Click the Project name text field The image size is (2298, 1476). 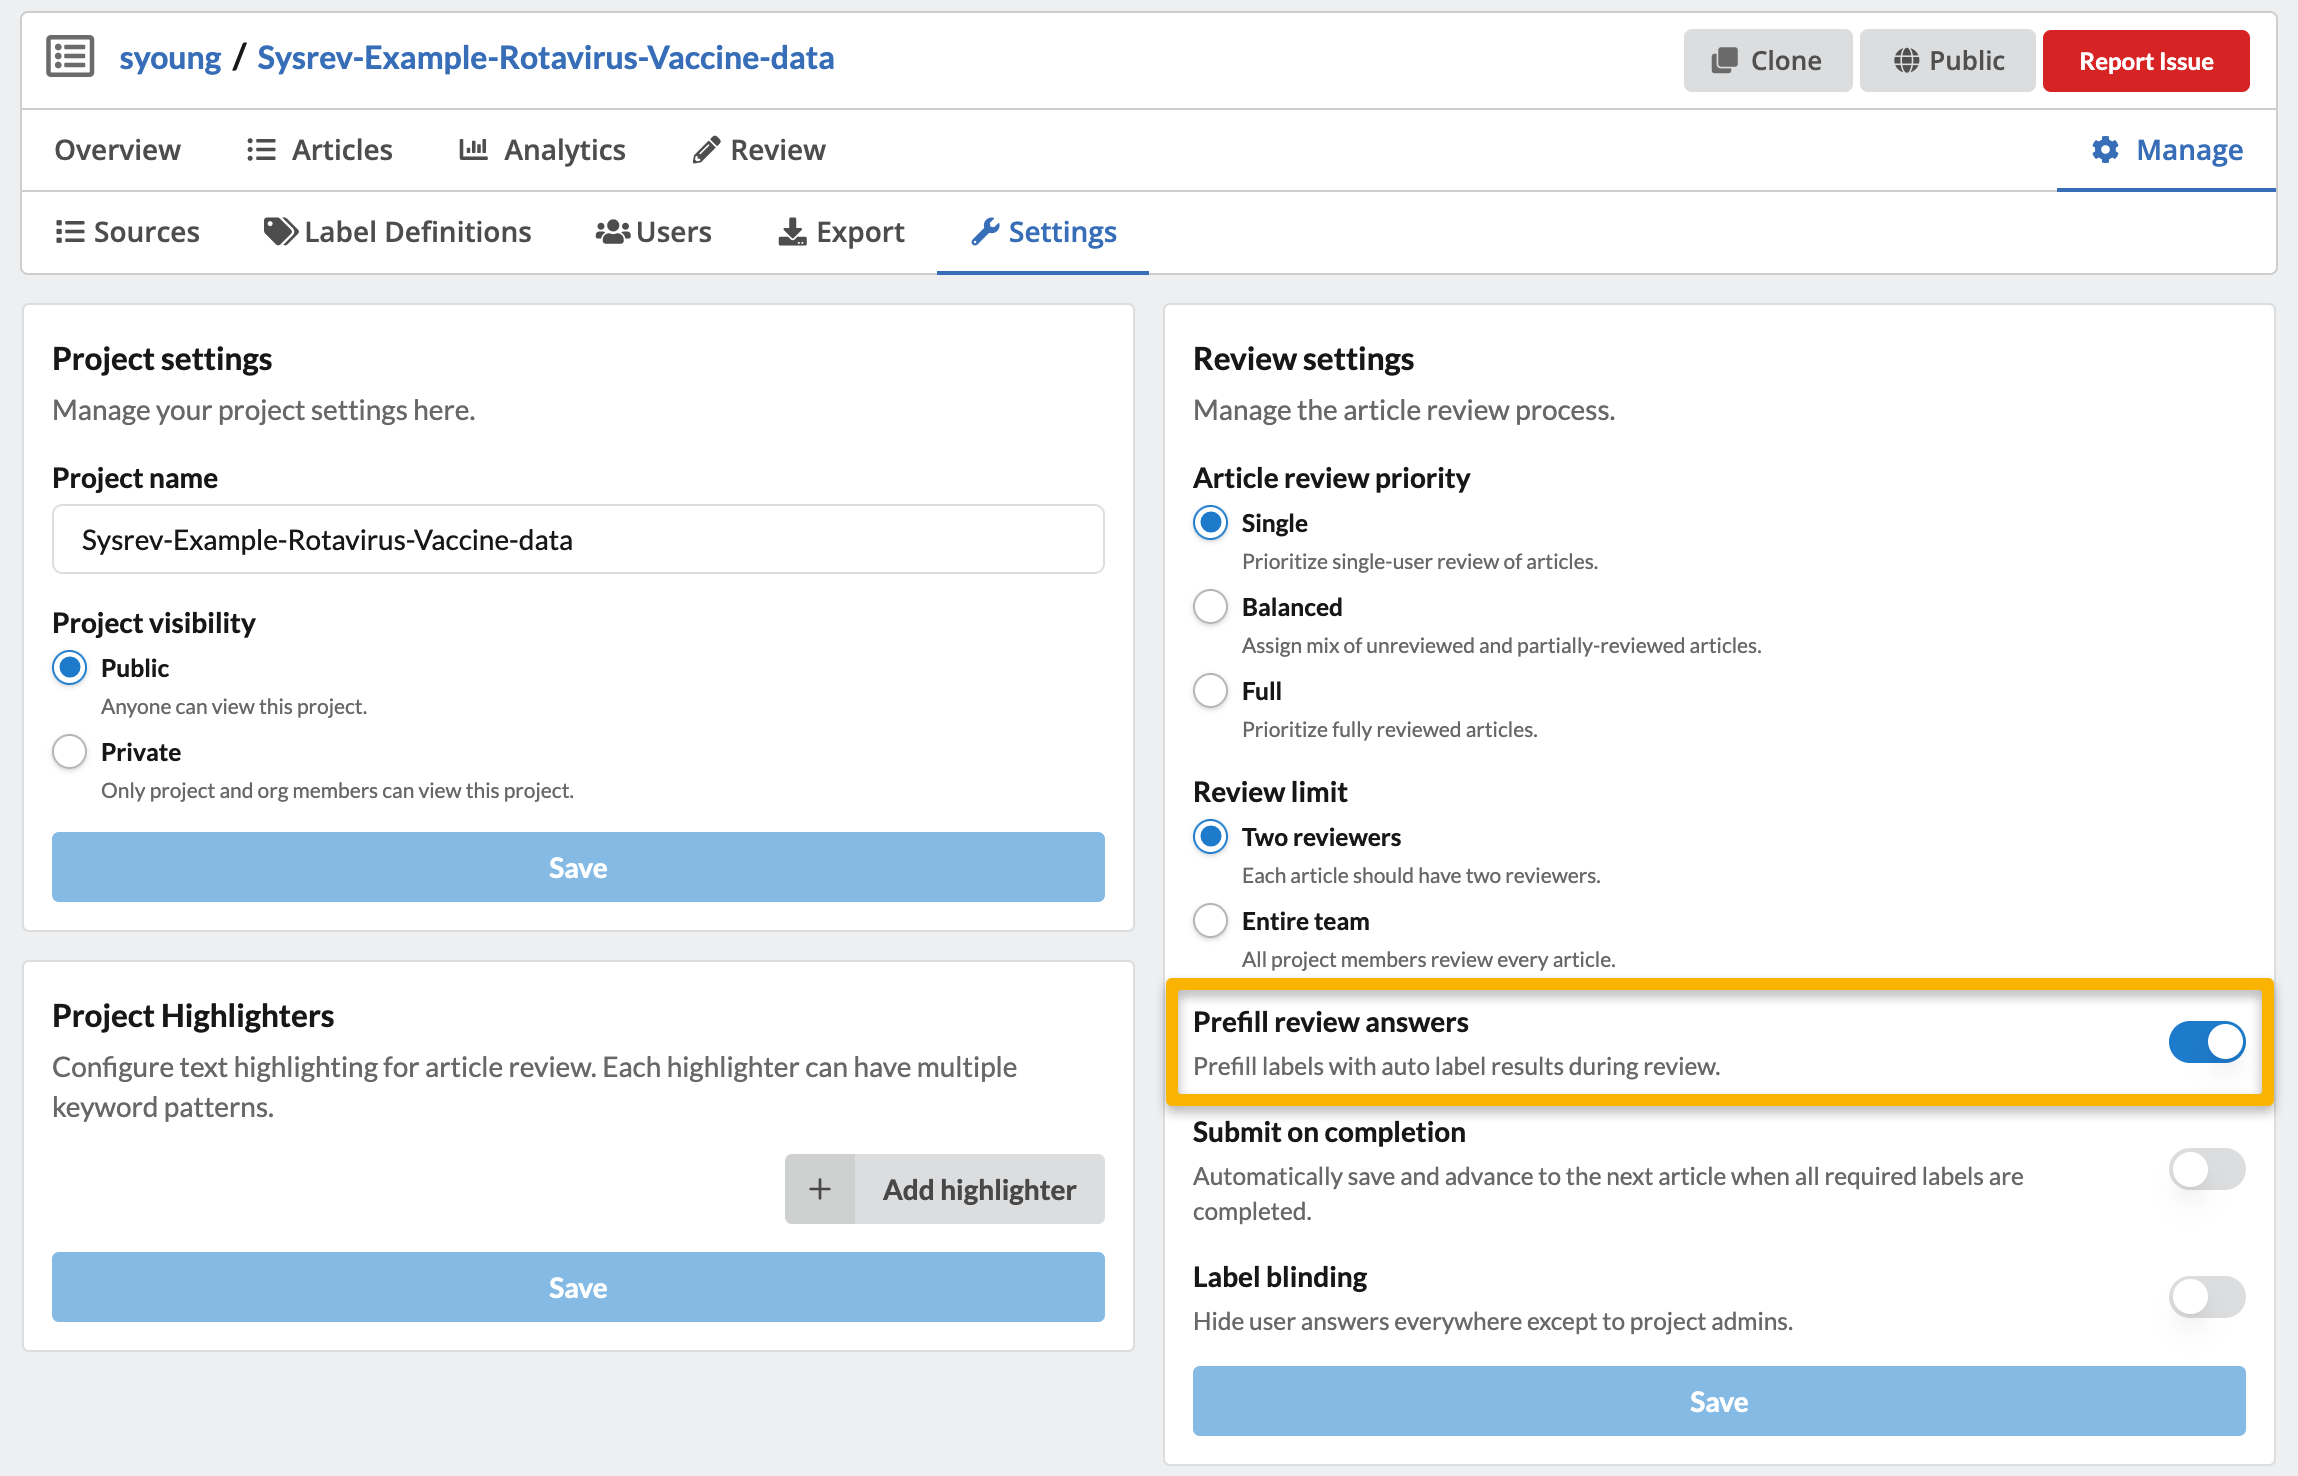point(578,540)
